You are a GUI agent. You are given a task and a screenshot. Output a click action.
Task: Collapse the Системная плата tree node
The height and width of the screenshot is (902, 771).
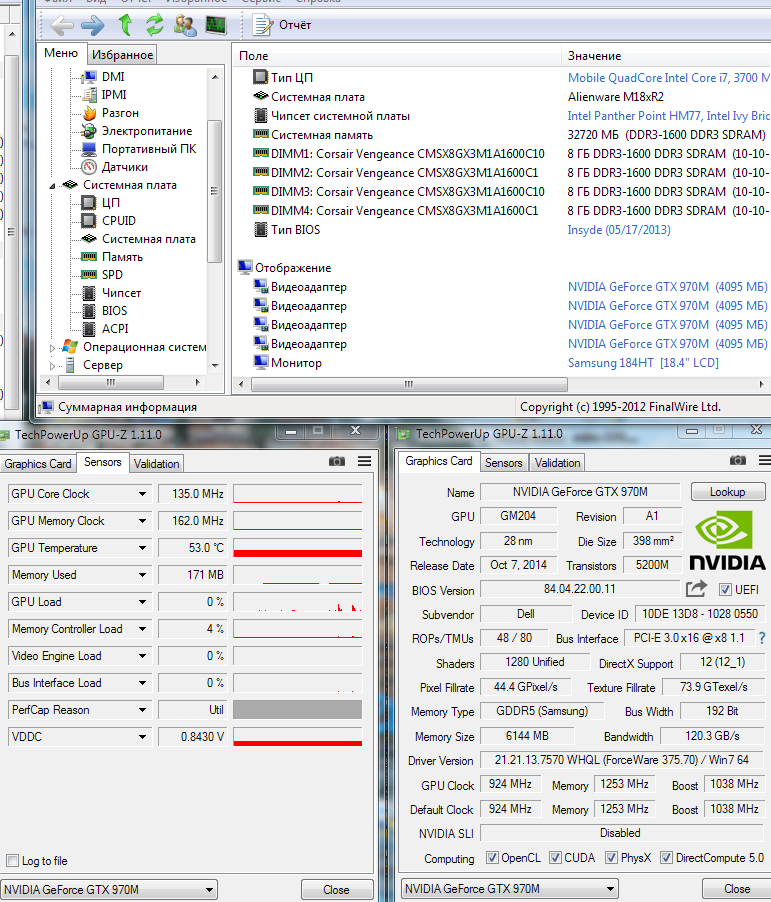click(52, 185)
